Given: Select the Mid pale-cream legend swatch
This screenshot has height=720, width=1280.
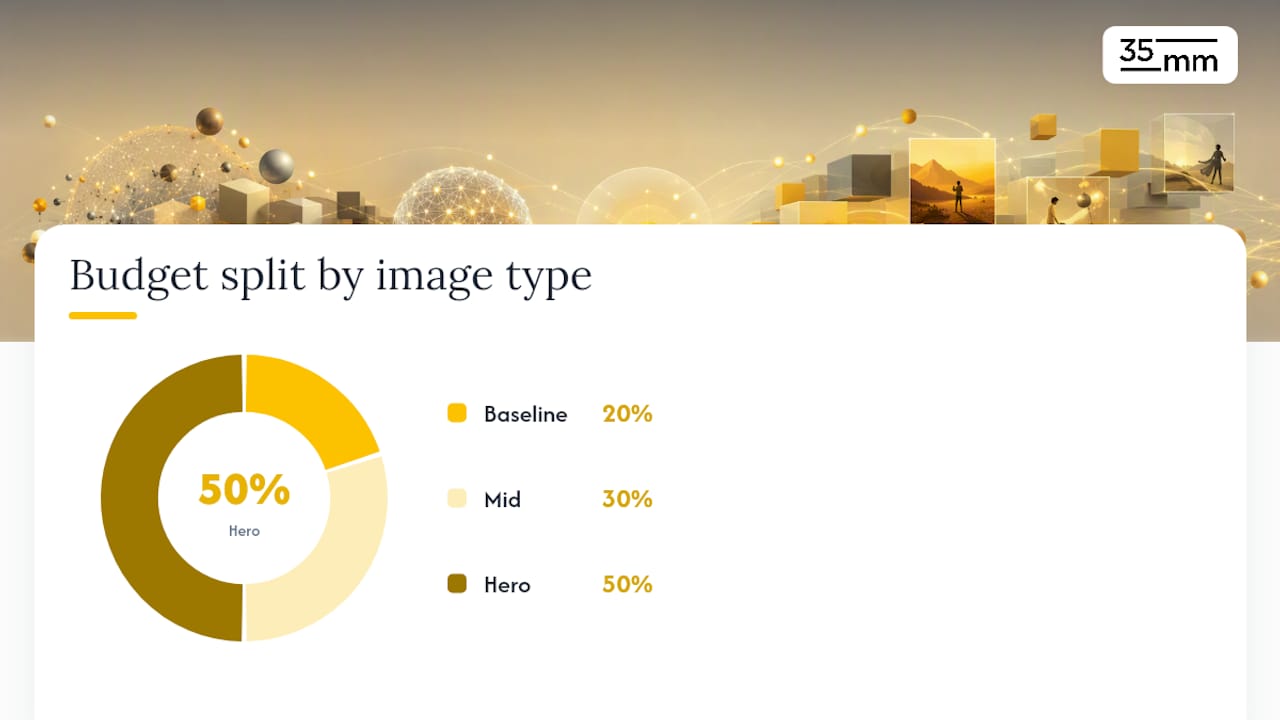Looking at the screenshot, I should 457,498.
